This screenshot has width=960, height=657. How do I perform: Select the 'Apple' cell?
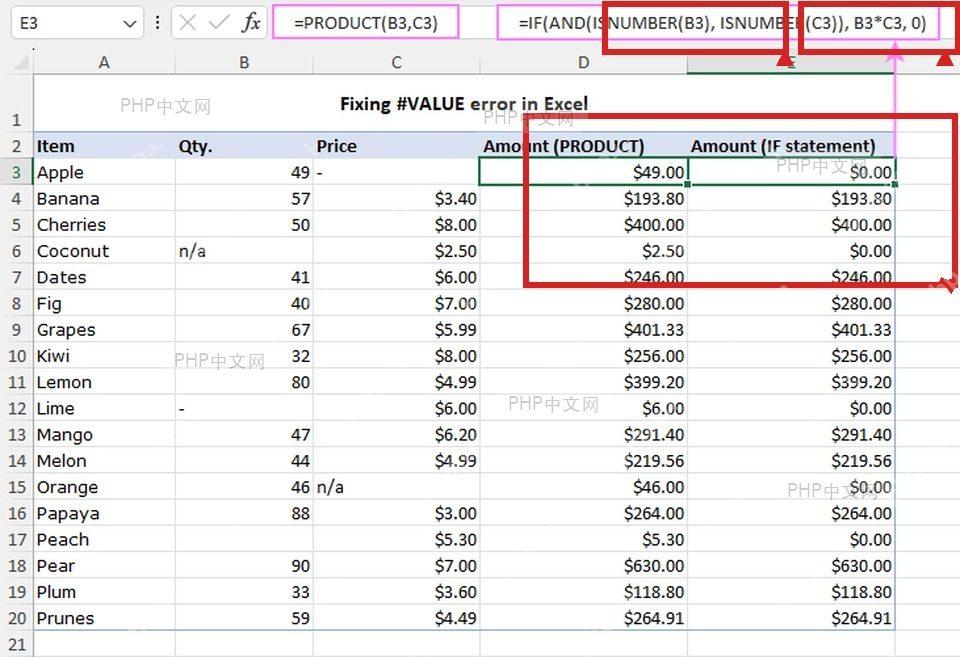[104, 172]
